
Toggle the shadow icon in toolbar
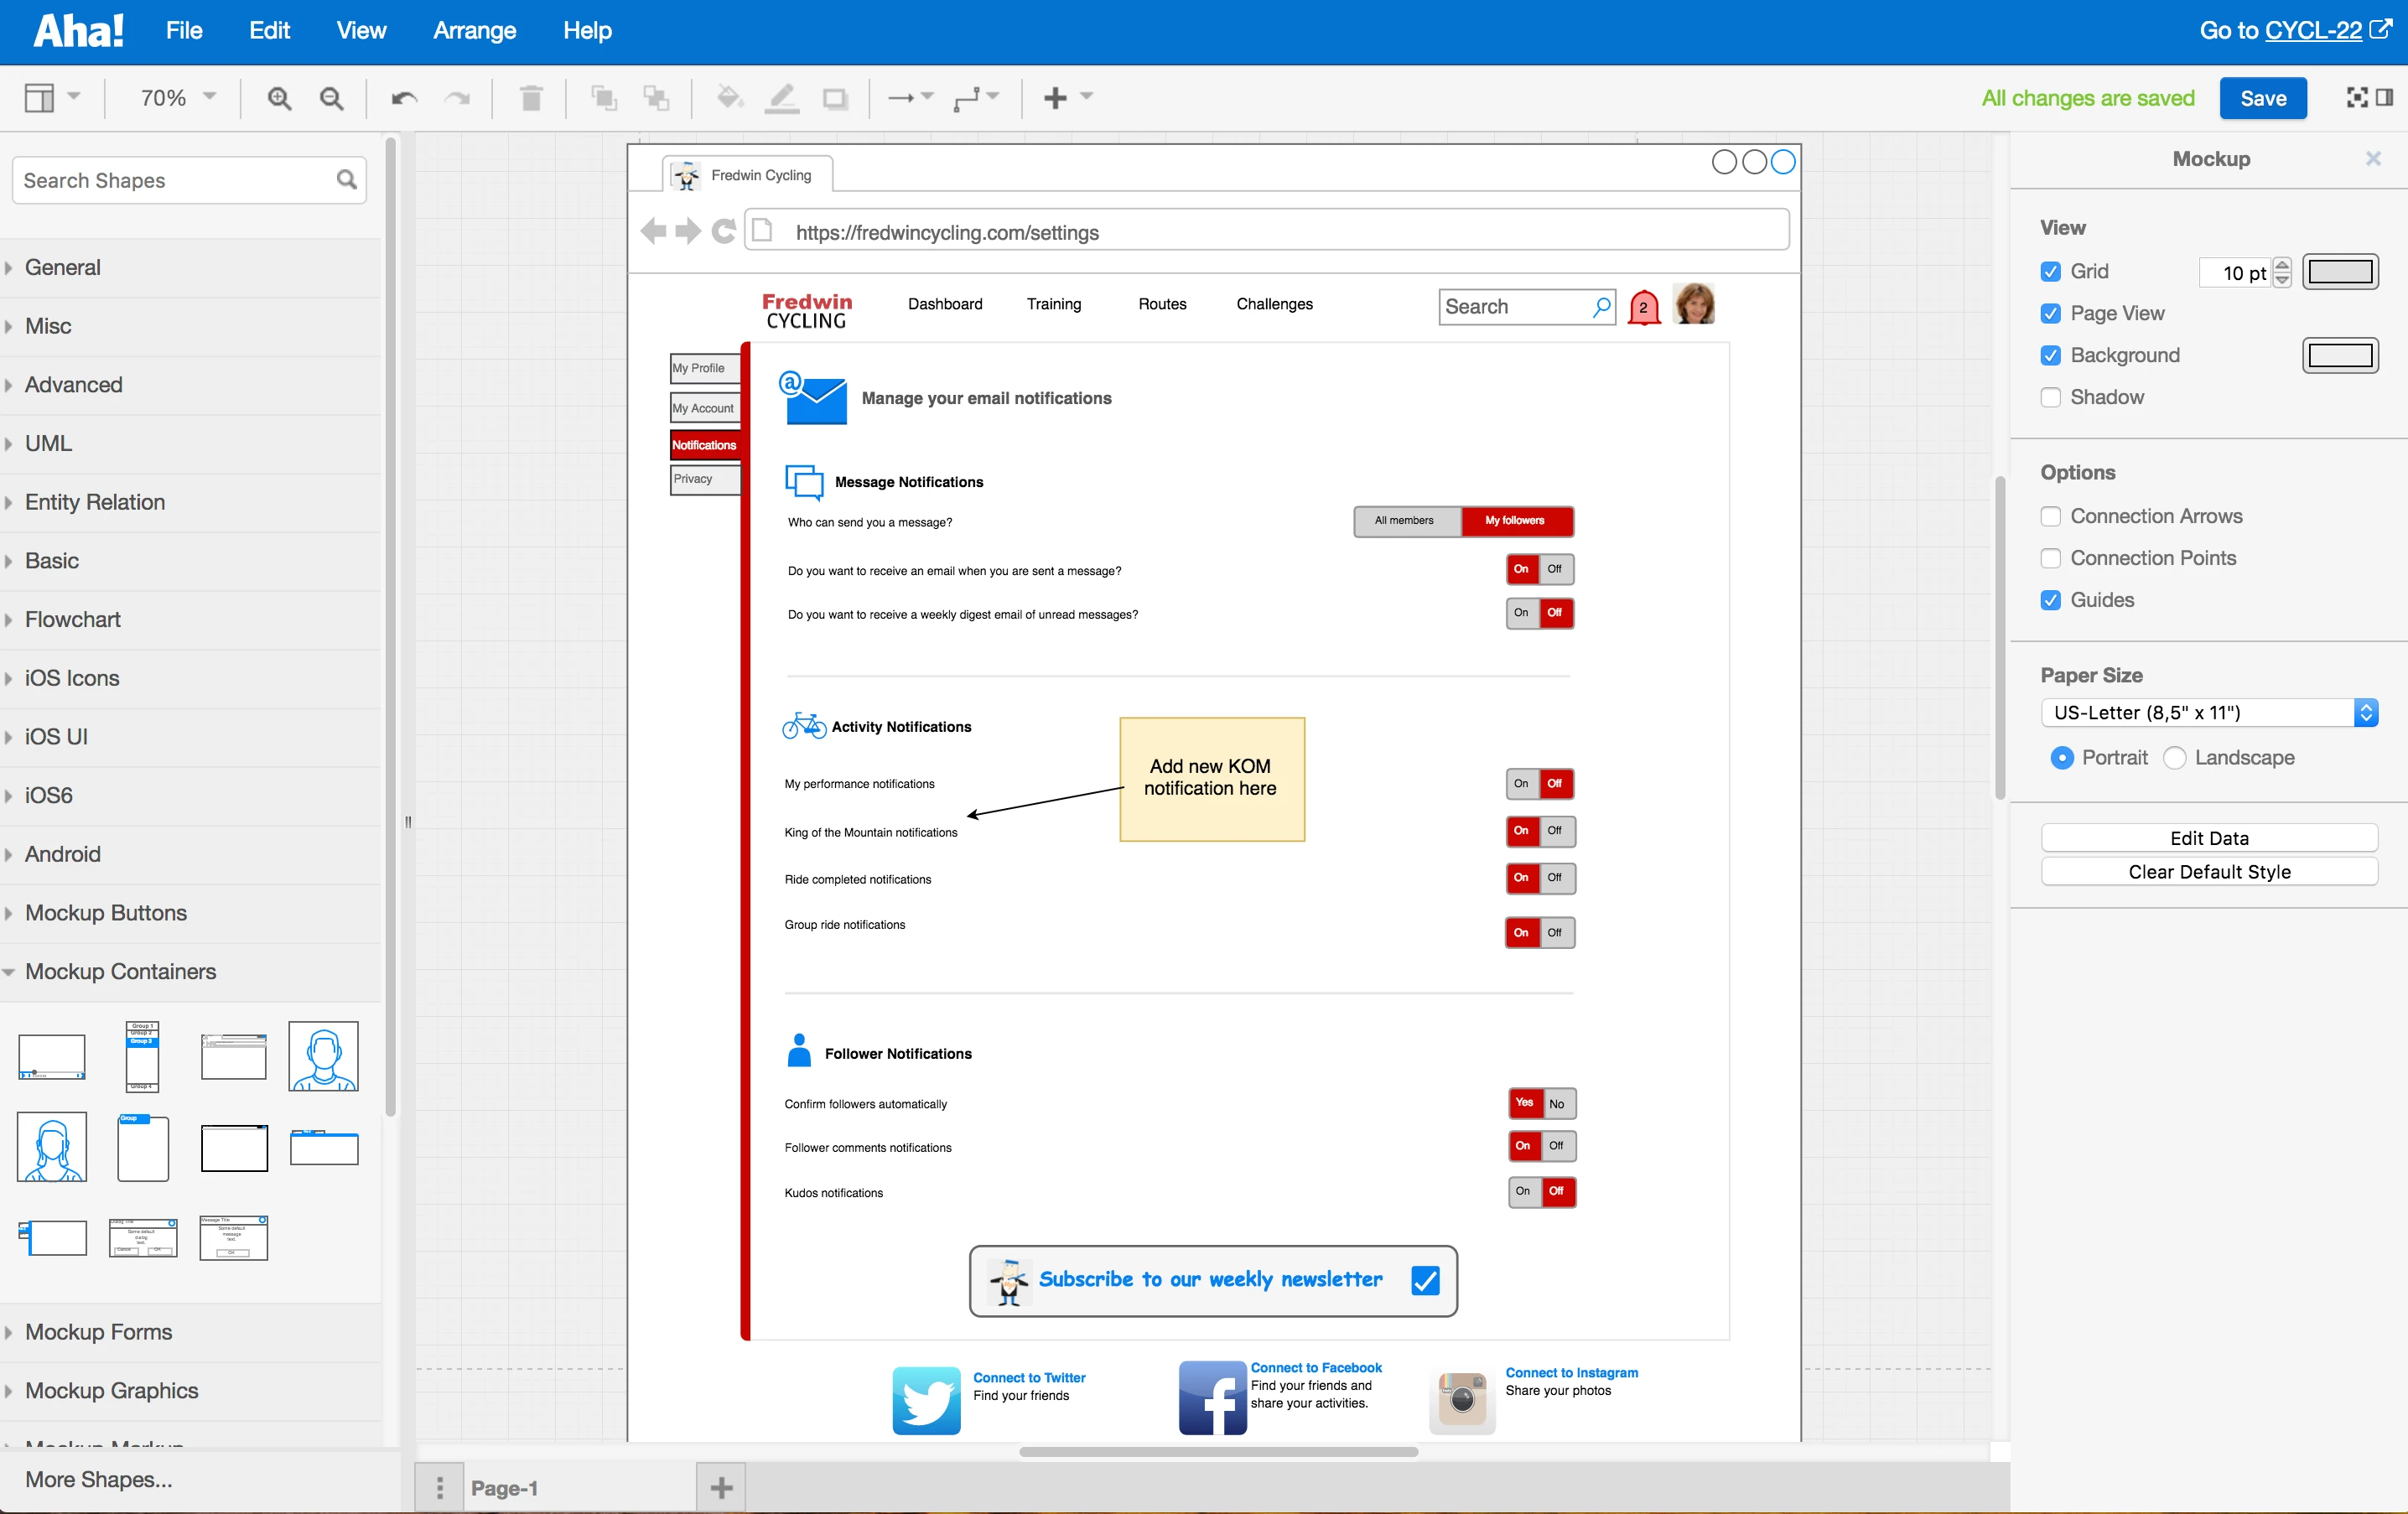point(834,98)
